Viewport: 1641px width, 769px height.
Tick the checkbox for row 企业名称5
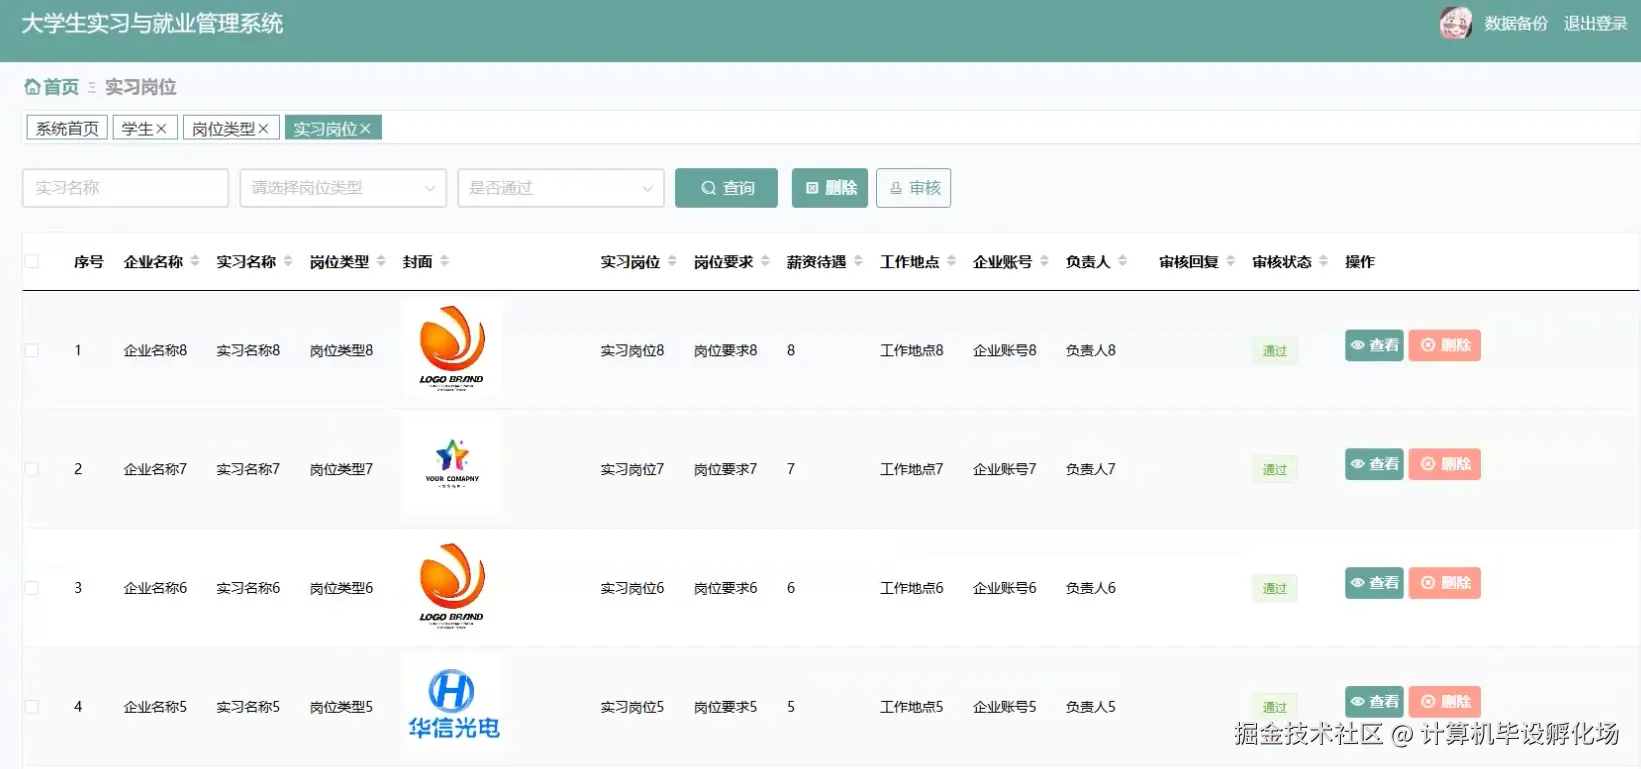[x=32, y=707]
